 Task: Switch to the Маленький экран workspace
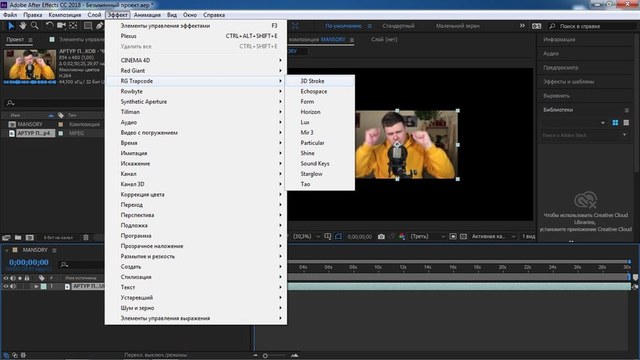(458, 26)
